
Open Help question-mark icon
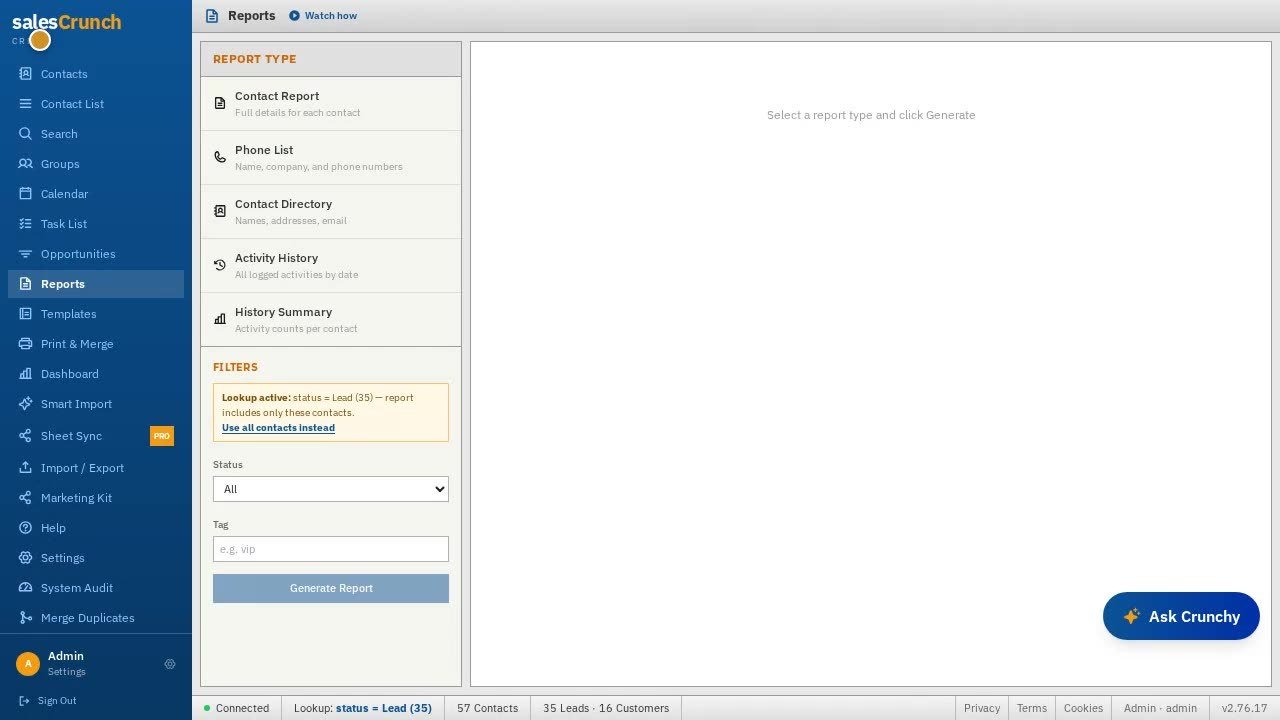25,528
